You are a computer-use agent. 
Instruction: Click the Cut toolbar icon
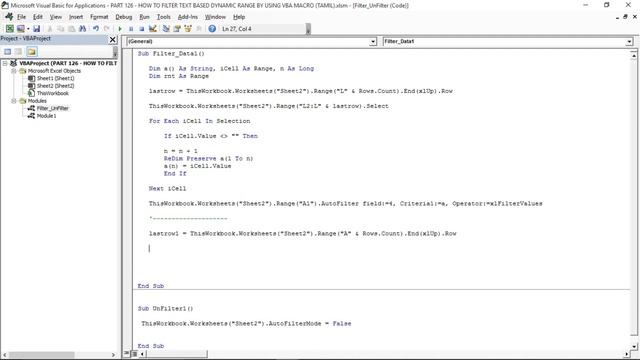click(49, 29)
